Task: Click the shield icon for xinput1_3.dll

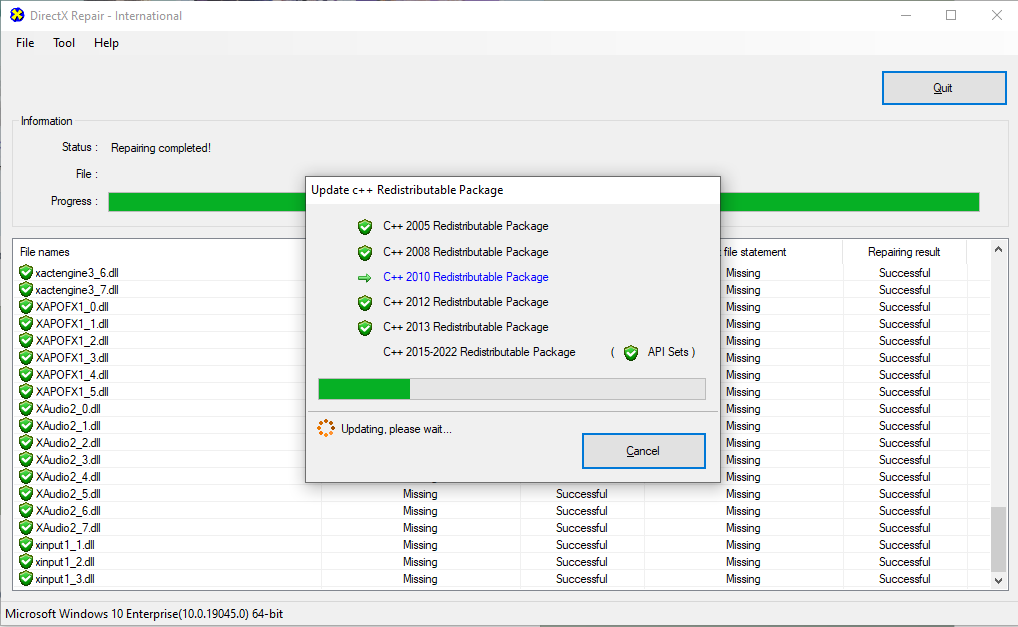Action: pos(26,579)
